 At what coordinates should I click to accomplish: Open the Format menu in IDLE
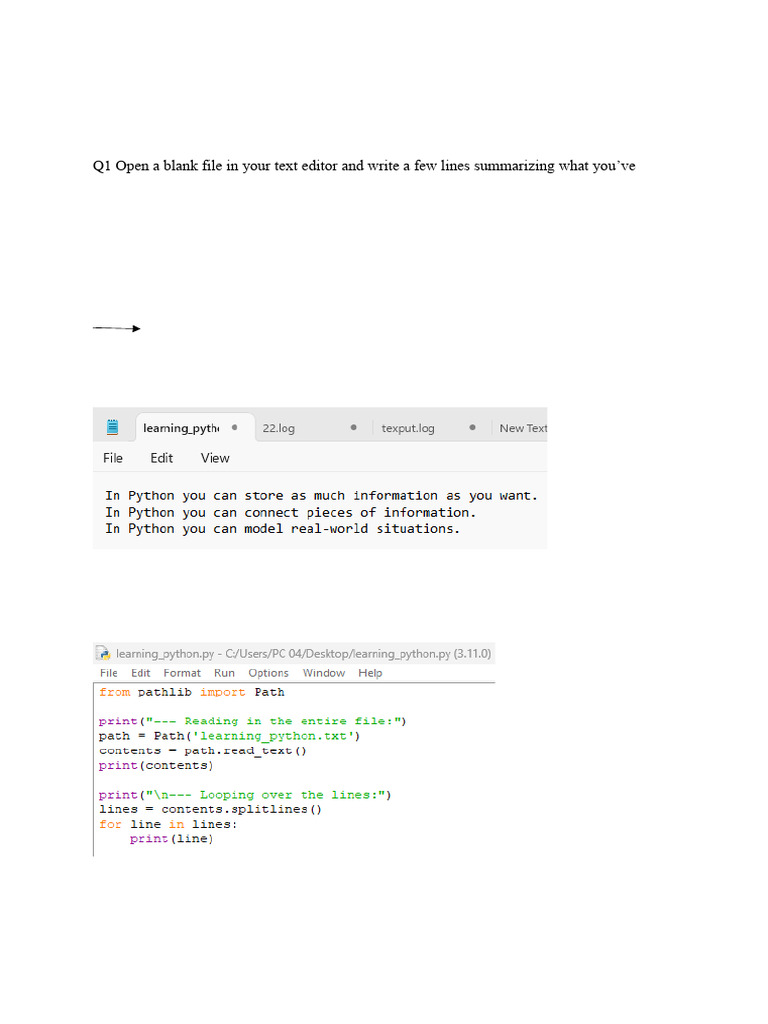(x=182, y=673)
